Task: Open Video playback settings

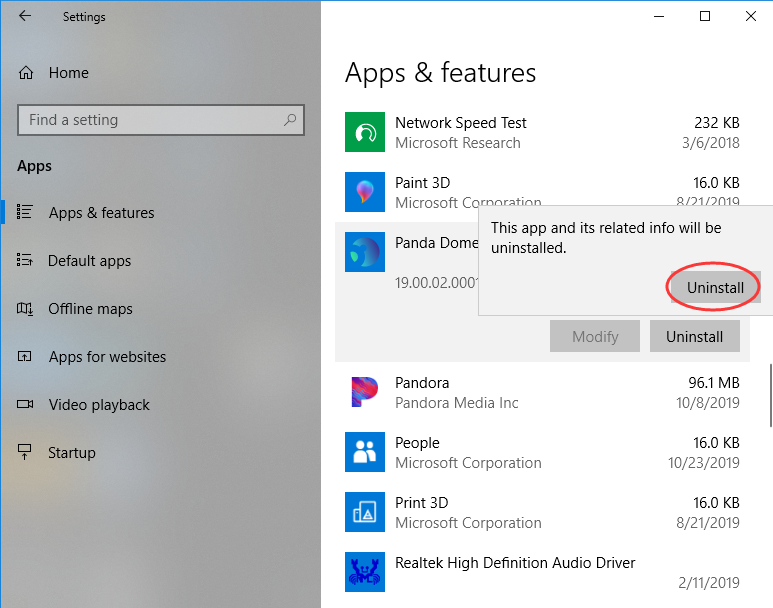Action: 99,405
